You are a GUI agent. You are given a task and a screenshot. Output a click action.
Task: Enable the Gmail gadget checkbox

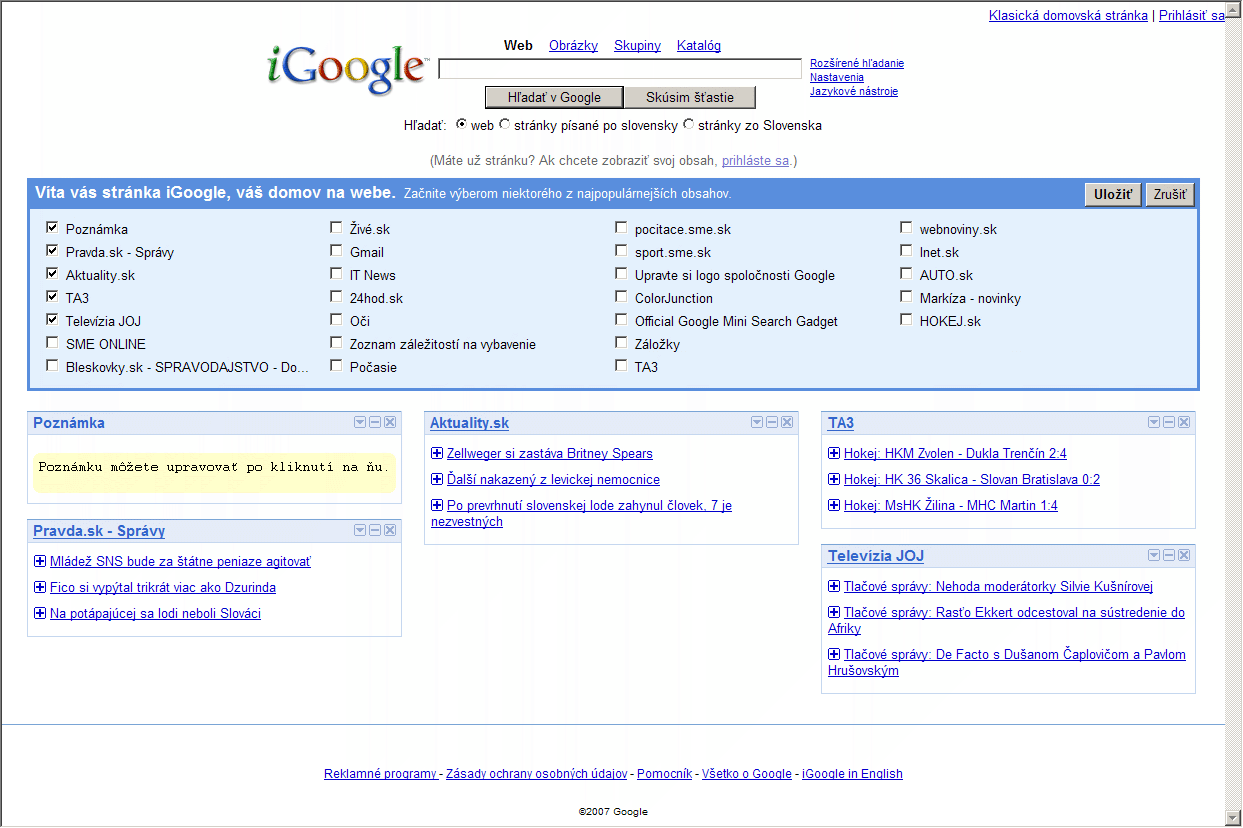click(336, 251)
